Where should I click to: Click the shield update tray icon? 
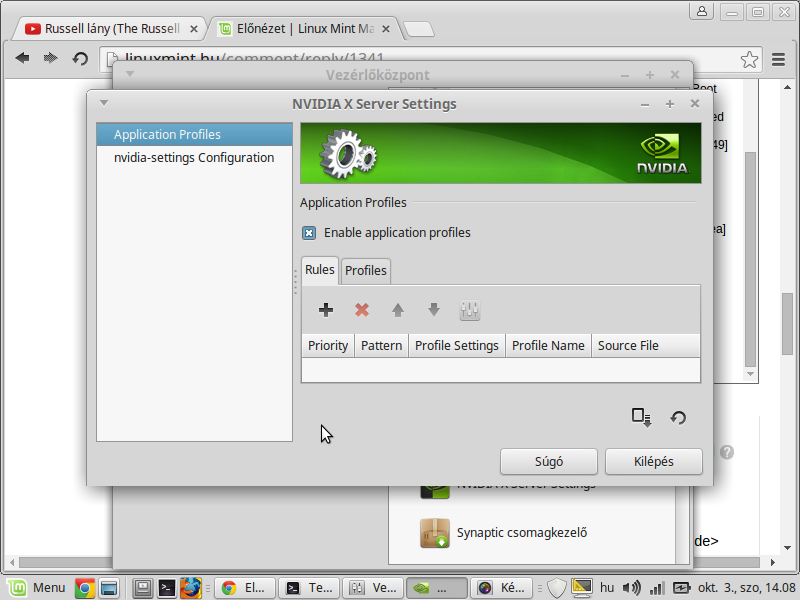coord(557,588)
